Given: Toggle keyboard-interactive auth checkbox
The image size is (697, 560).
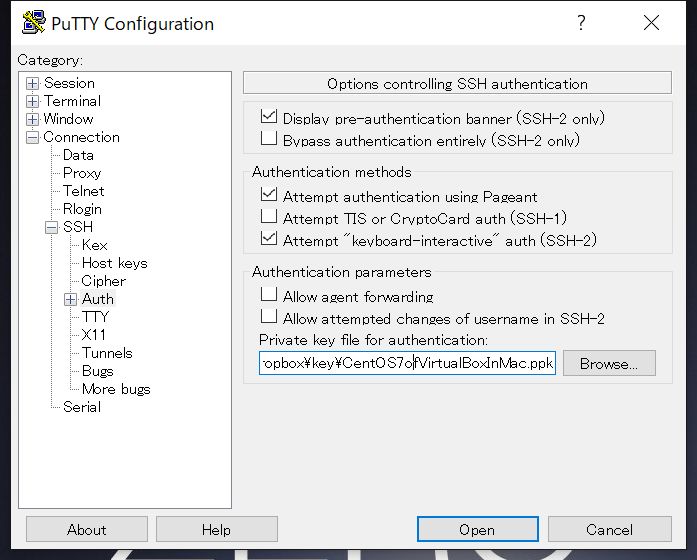Looking at the screenshot, I should point(268,238).
